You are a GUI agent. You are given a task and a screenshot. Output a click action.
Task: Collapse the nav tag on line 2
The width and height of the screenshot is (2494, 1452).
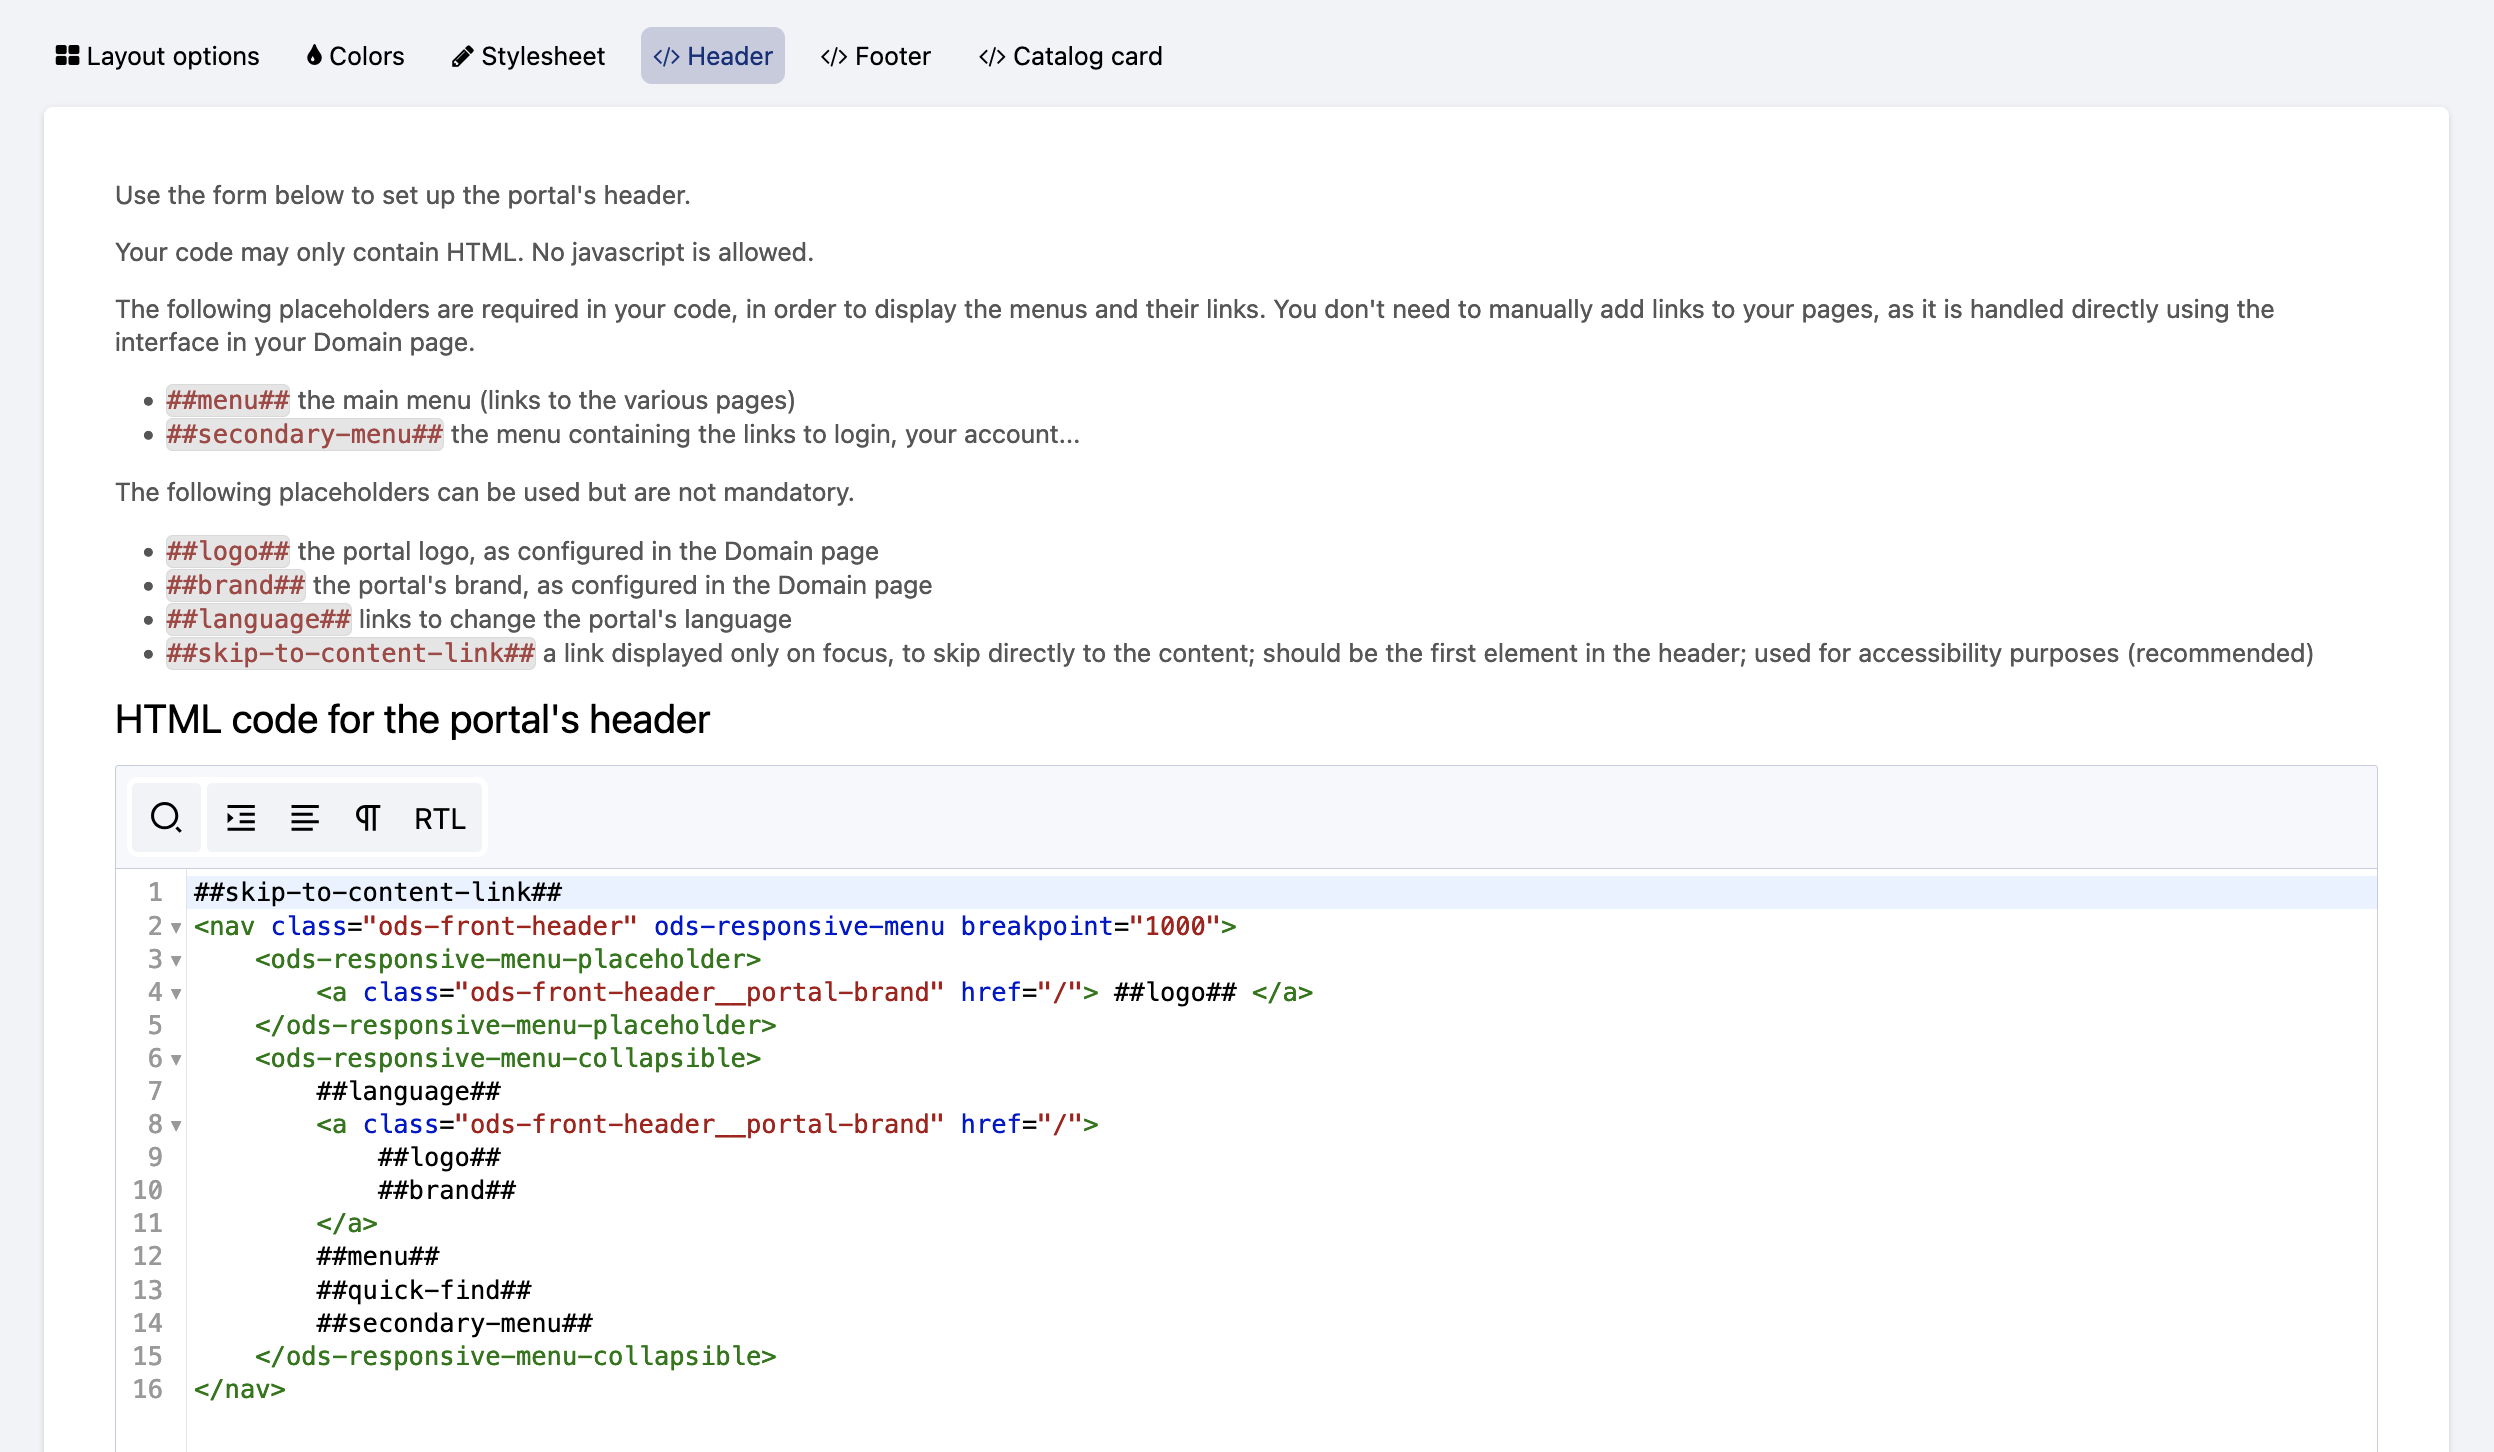(176, 928)
